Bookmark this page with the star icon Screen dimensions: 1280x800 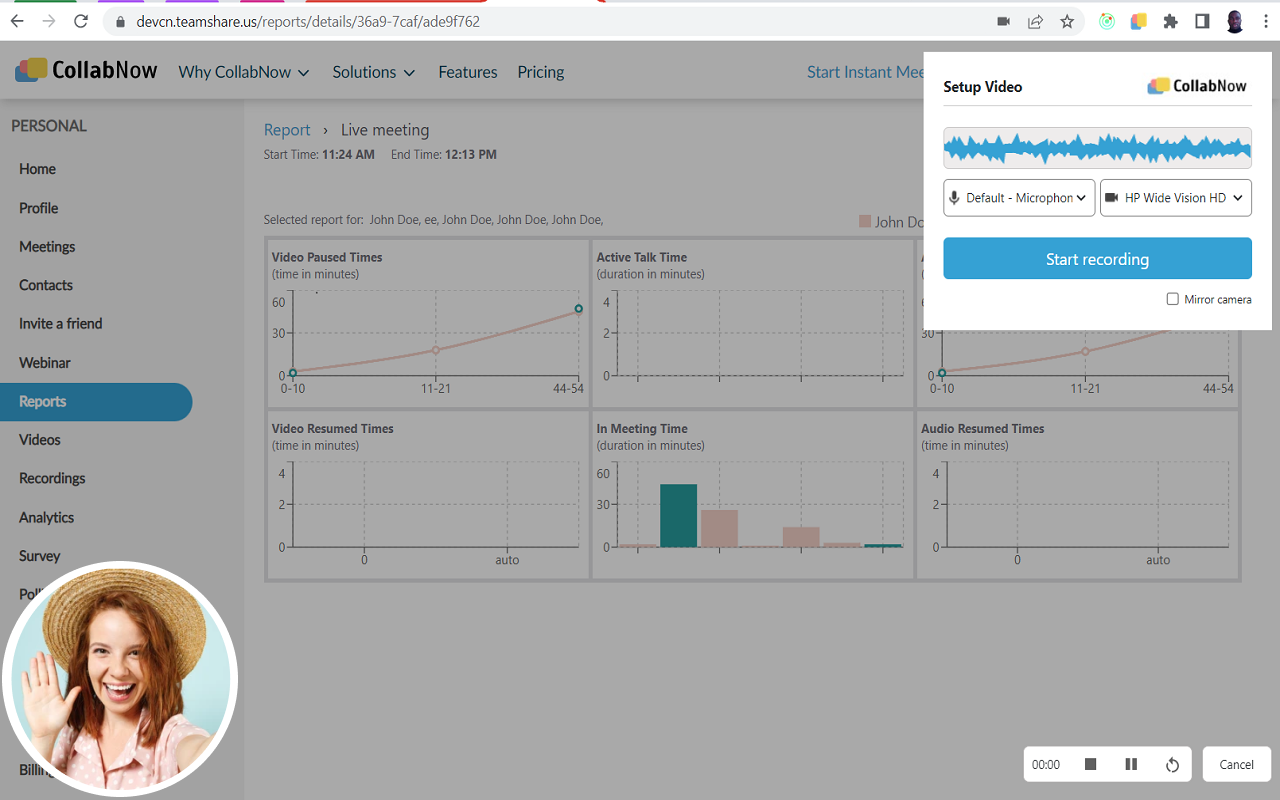click(x=1067, y=21)
